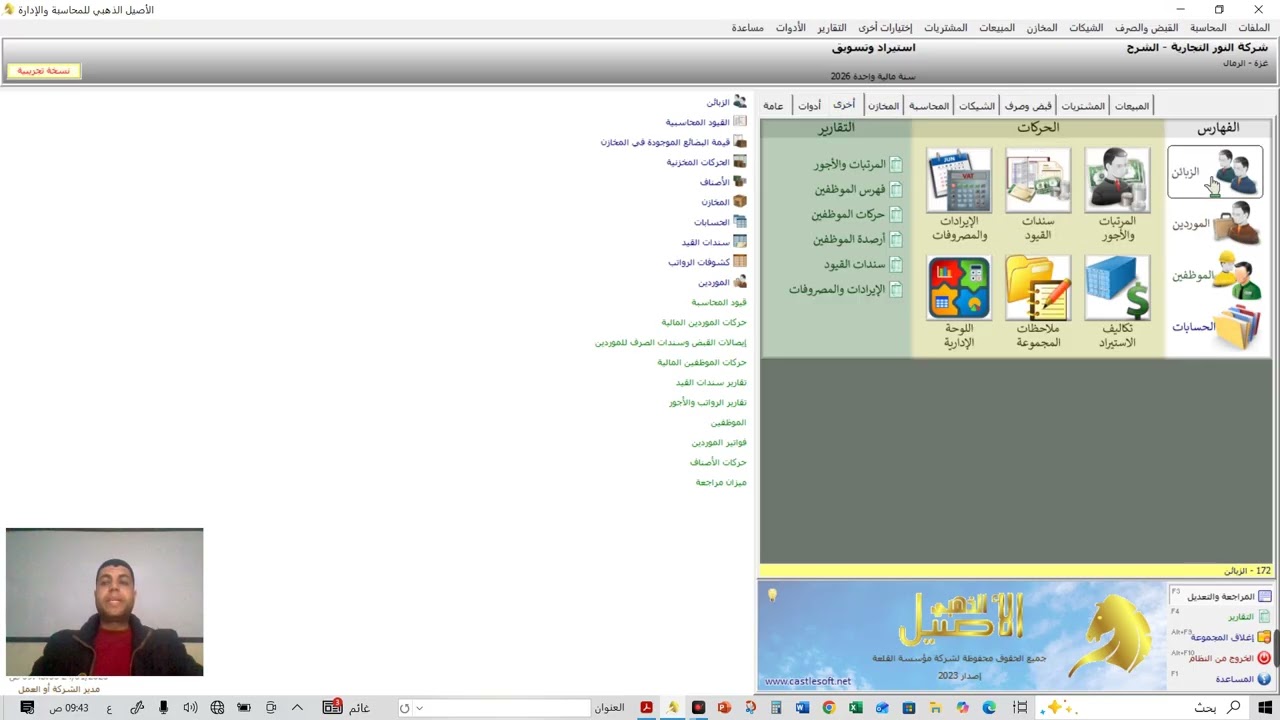This screenshot has width=1280, height=720.
Task: Switch to the أدوات tab
Action: pos(809,106)
